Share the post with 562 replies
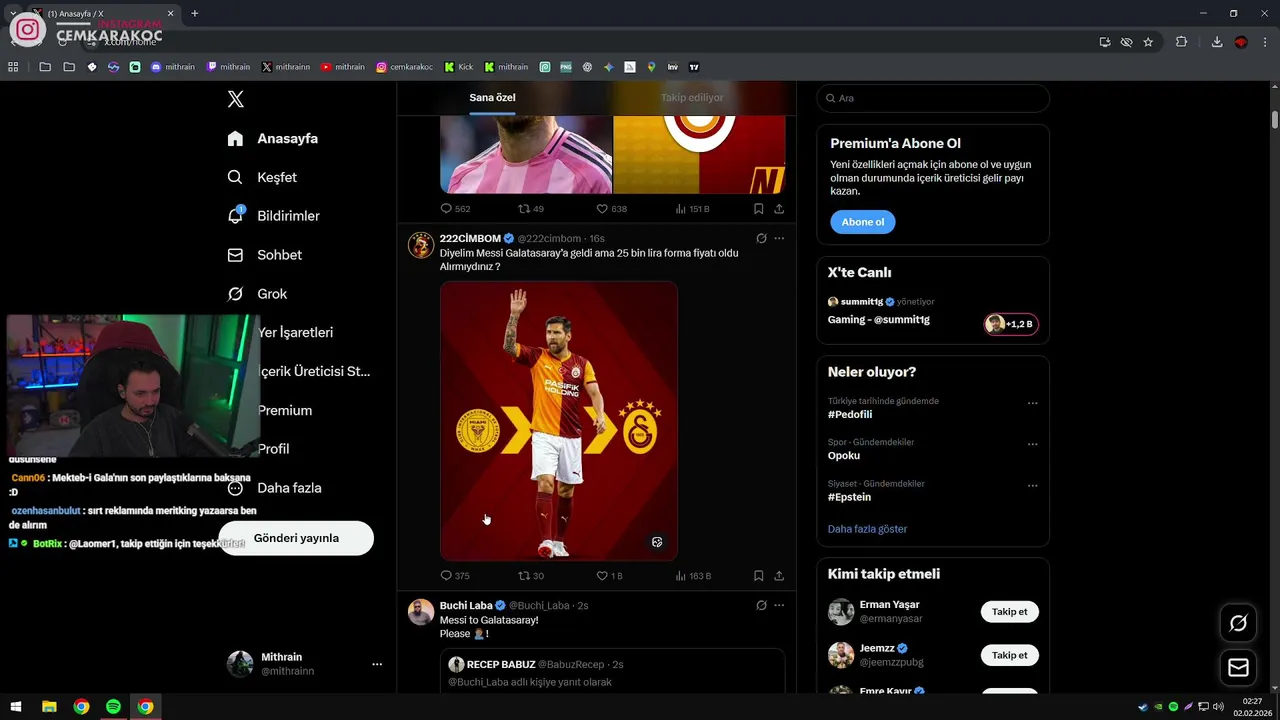 click(x=779, y=209)
